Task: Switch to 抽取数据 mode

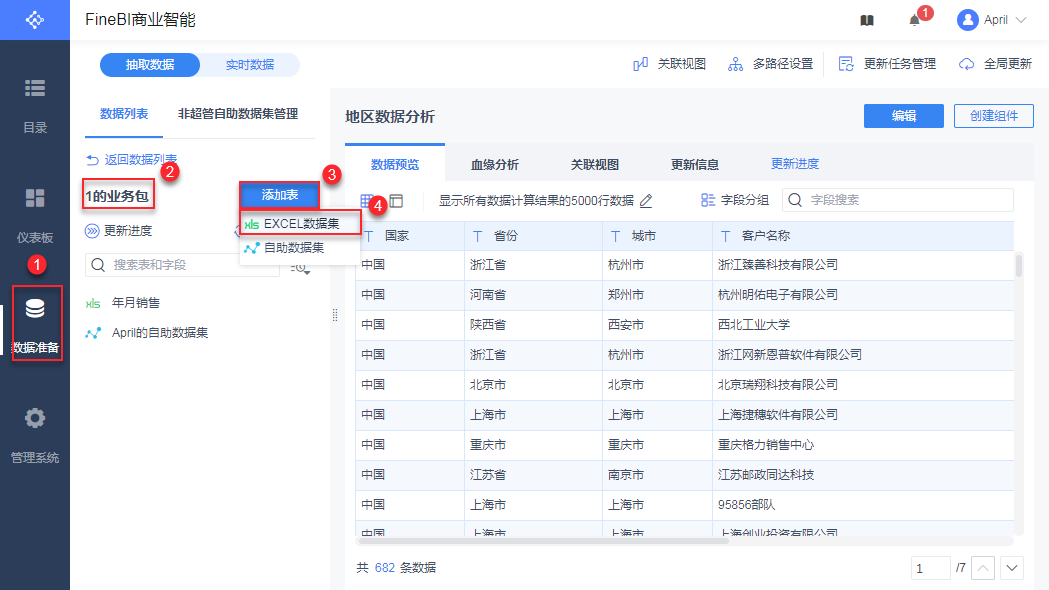Action: click(x=150, y=65)
